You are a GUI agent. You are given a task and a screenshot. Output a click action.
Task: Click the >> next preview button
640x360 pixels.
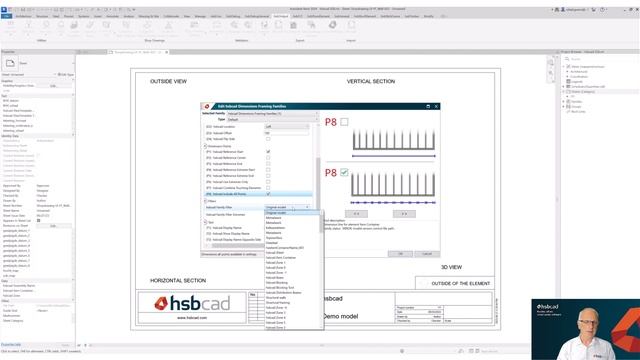(x=404, y=214)
